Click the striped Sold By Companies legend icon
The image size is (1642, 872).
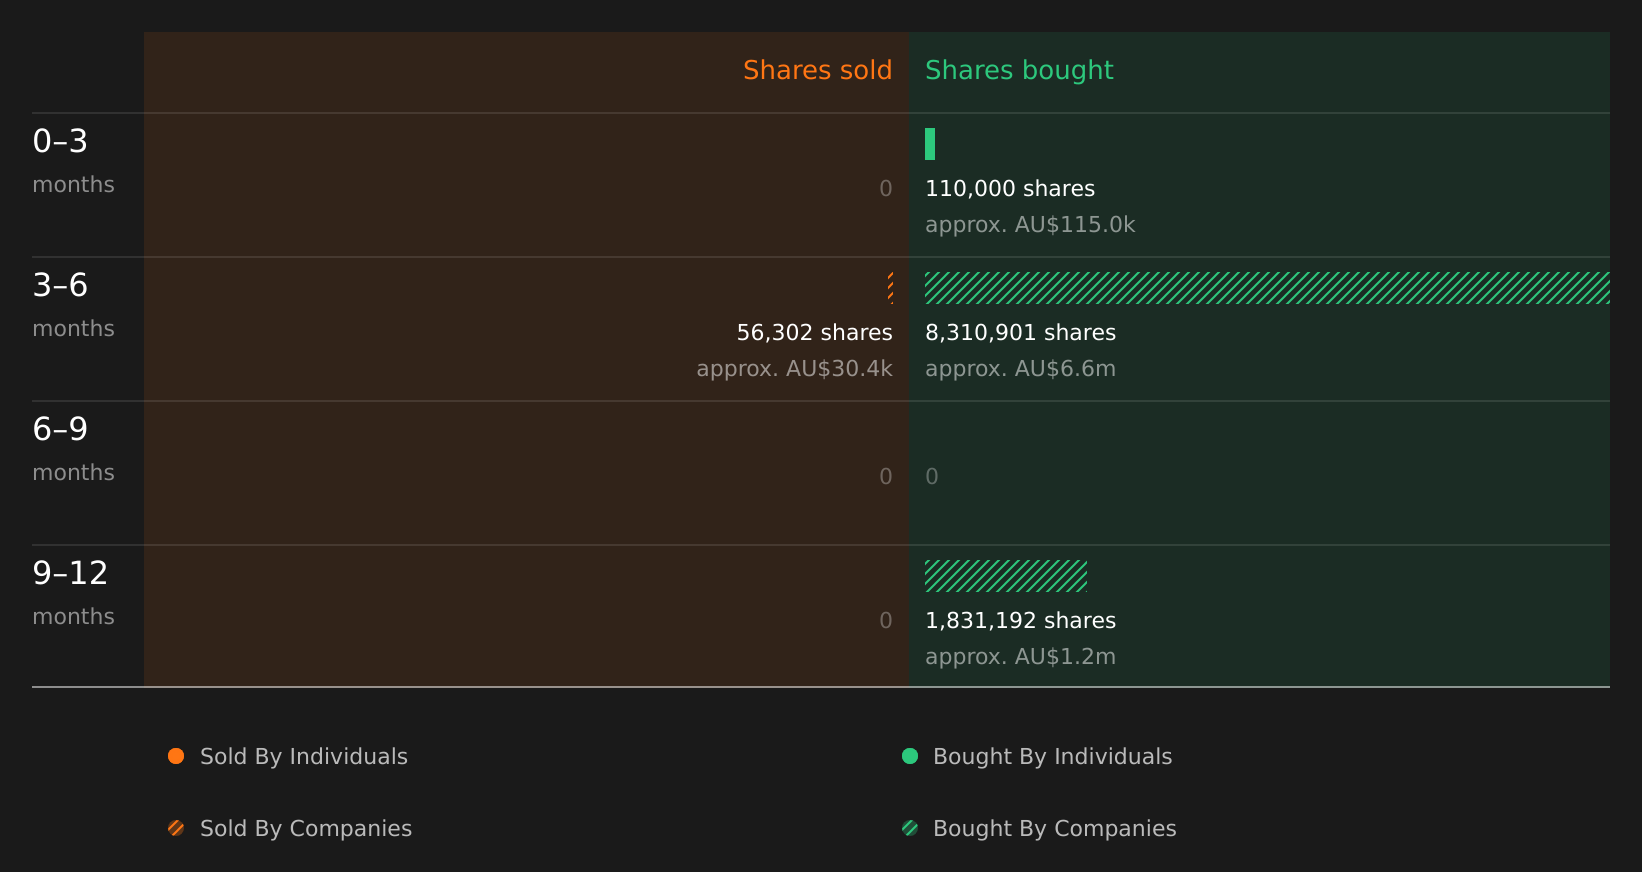(176, 828)
